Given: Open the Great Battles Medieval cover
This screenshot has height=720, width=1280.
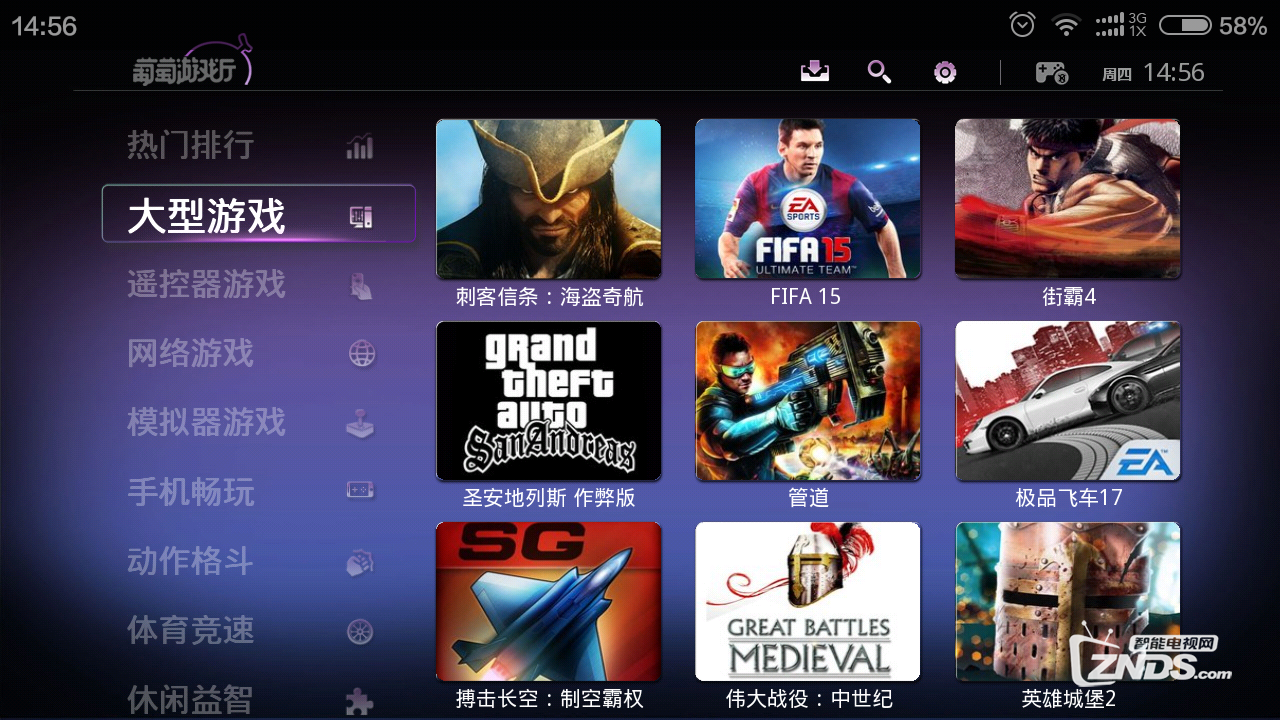Looking at the screenshot, I should 808,602.
